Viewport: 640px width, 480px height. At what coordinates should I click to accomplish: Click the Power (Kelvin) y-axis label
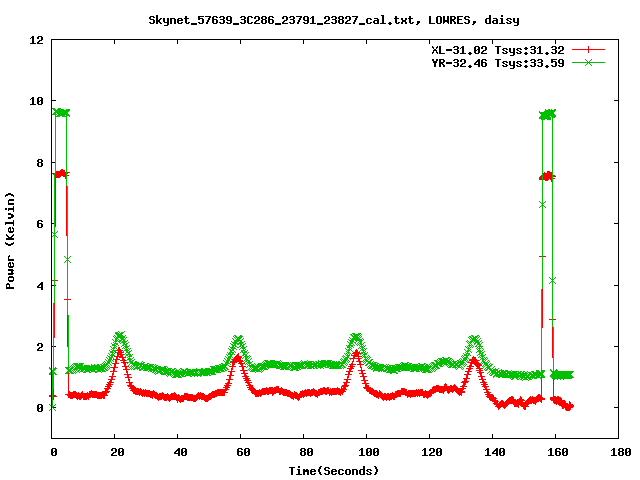pyautogui.click(x=10, y=241)
